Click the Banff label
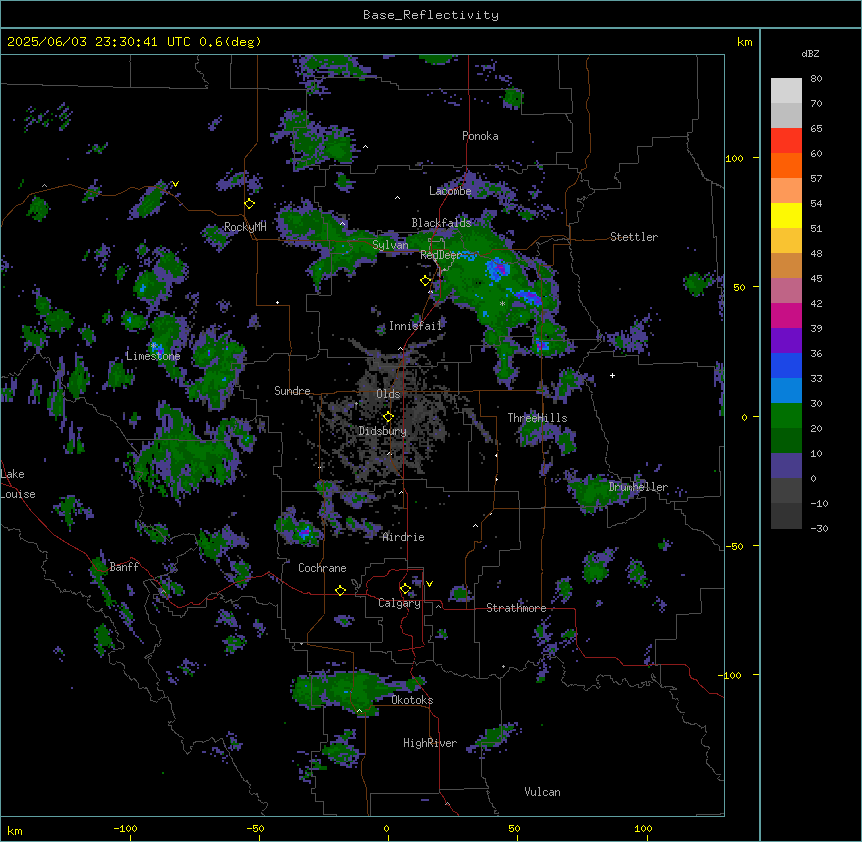The height and width of the screenshot is (842, 862). [x=124, y=567]
